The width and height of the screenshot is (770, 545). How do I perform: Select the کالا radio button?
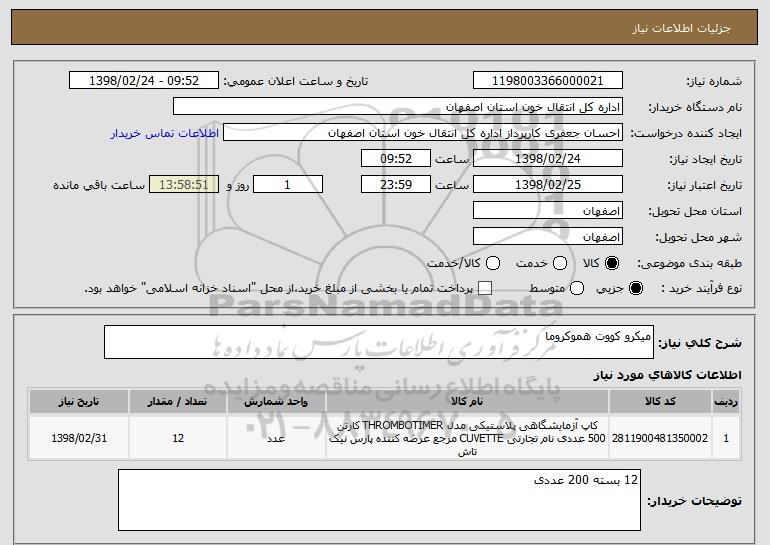(x=612, y=263)
